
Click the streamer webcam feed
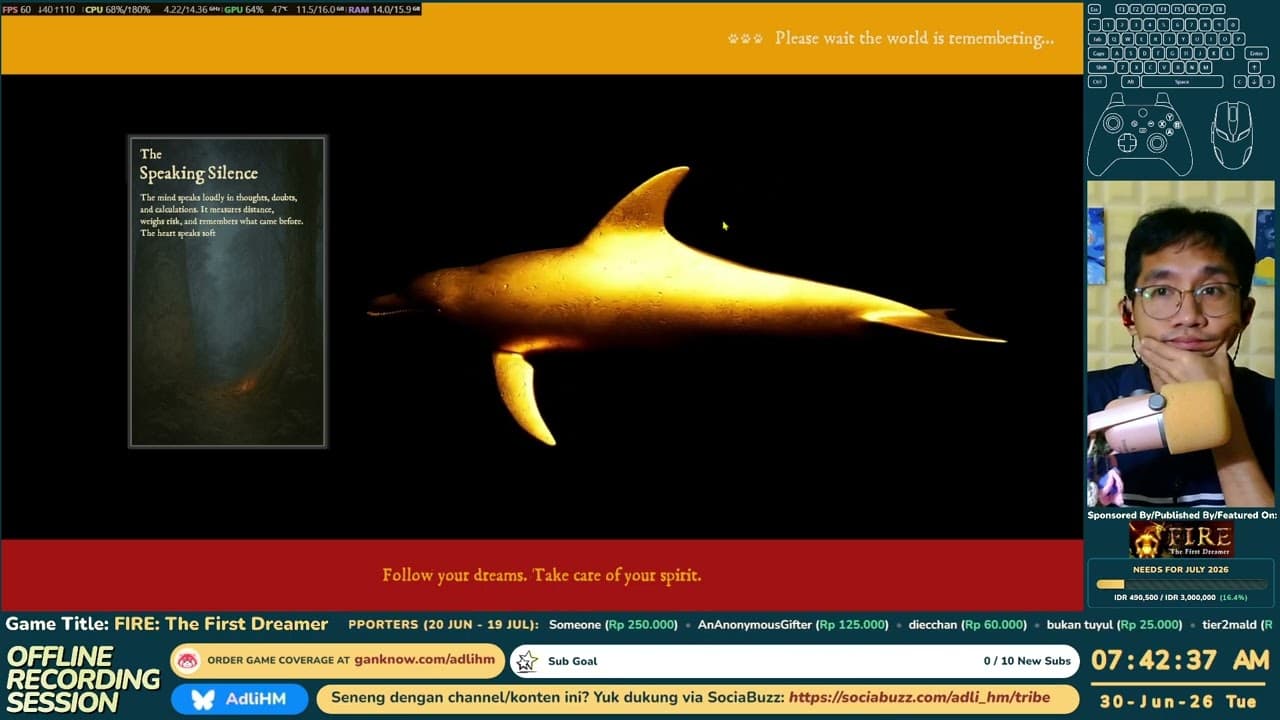[x=1181, y=344]
